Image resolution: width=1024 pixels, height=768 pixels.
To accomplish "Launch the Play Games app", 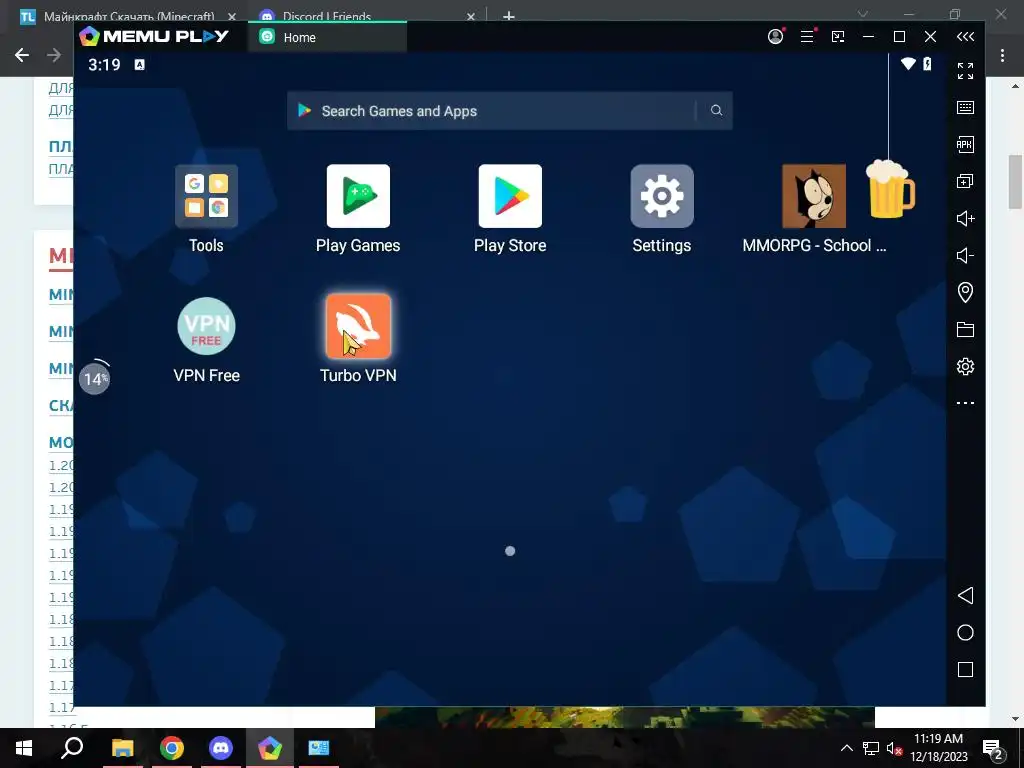I will pyautogui.click(x=358, y=196).
